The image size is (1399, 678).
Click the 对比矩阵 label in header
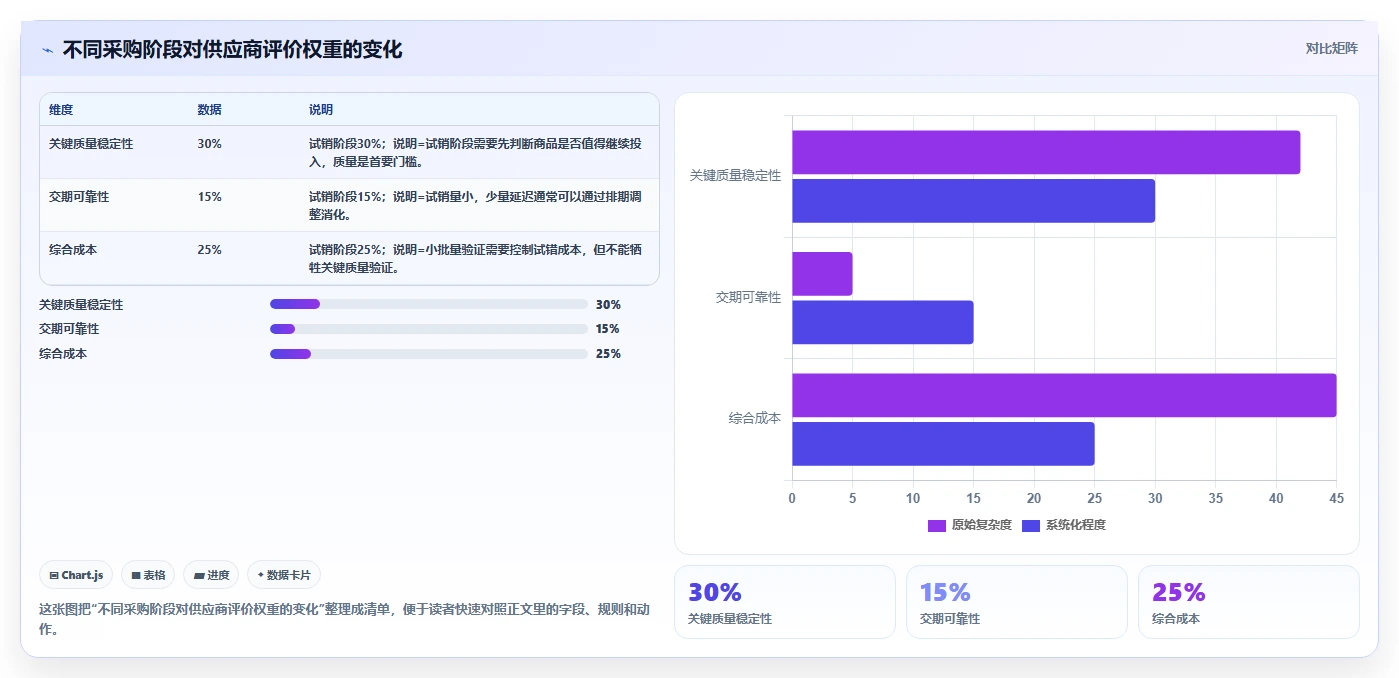(x=1331, y=48)
